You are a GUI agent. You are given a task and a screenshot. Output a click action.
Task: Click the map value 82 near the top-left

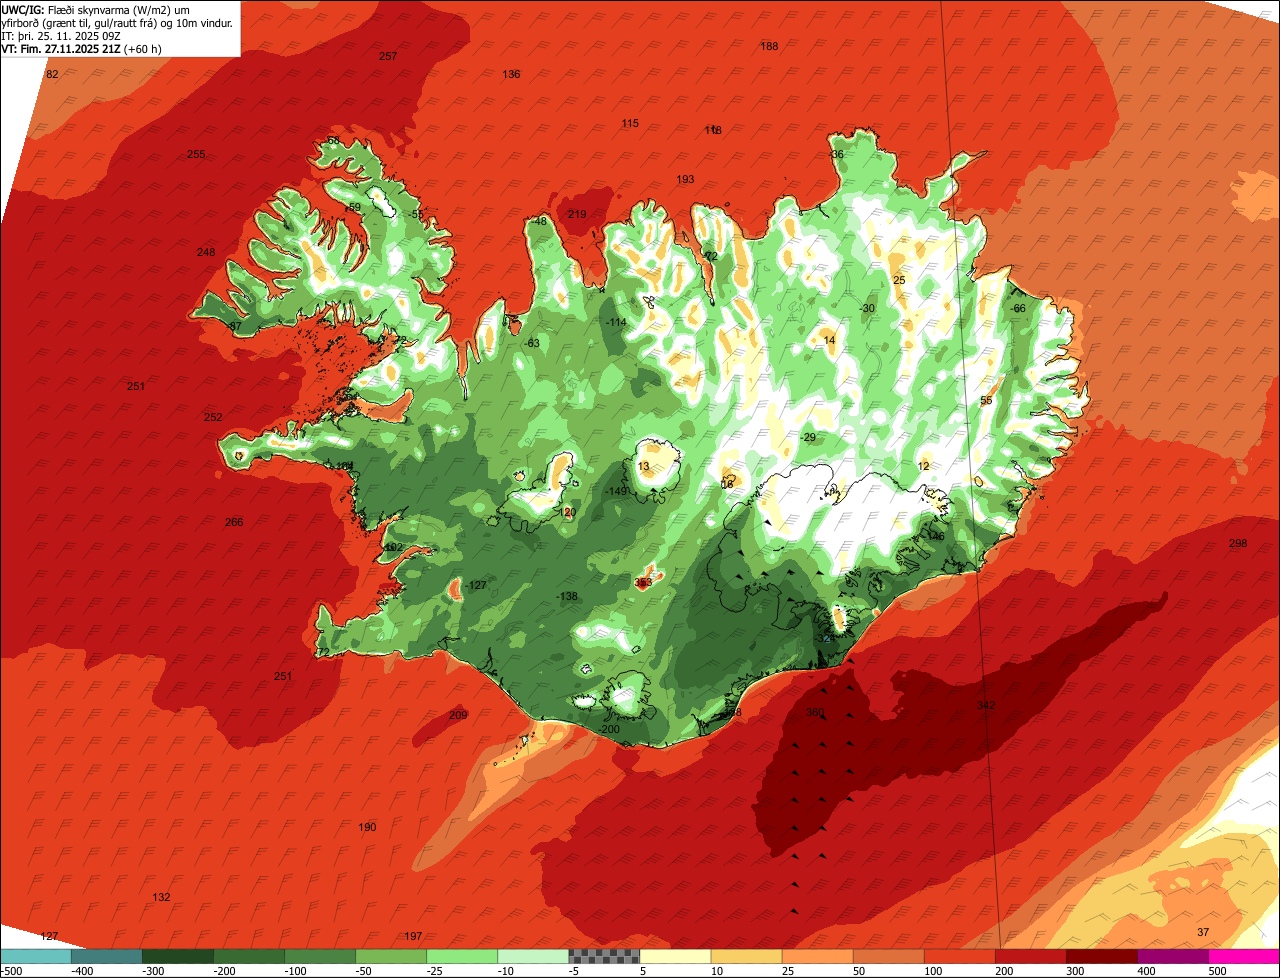[x=53, y=74]
